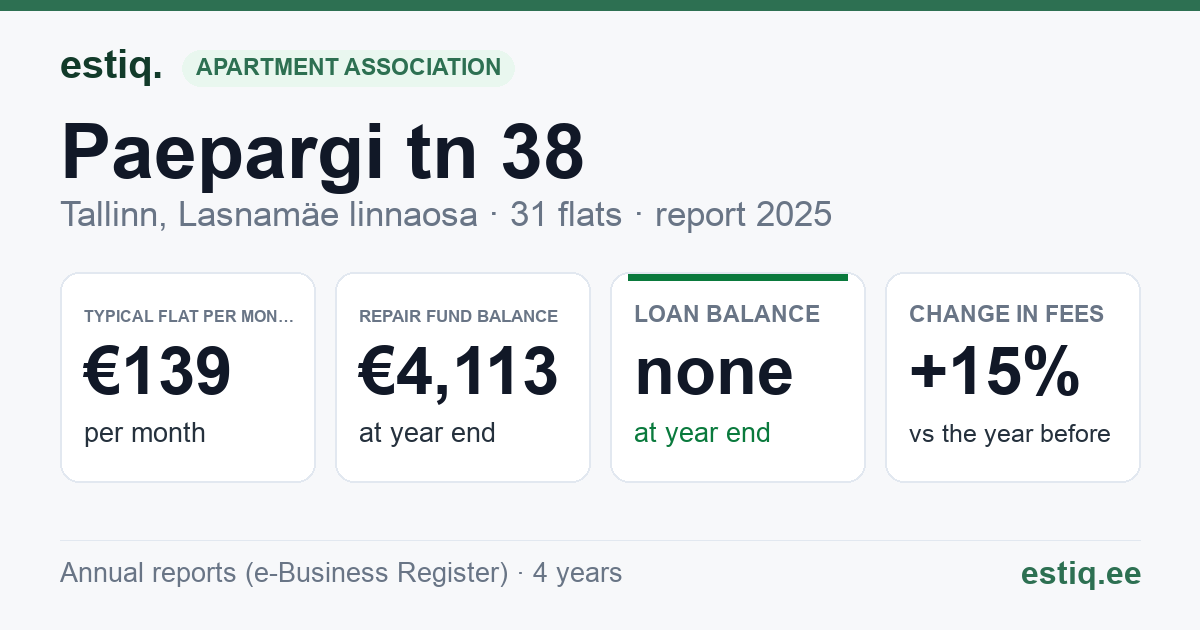The image size is (1200, 630).
Task: Click the TYPICAL FLAT PER MON… label
Action: point(189,316)
